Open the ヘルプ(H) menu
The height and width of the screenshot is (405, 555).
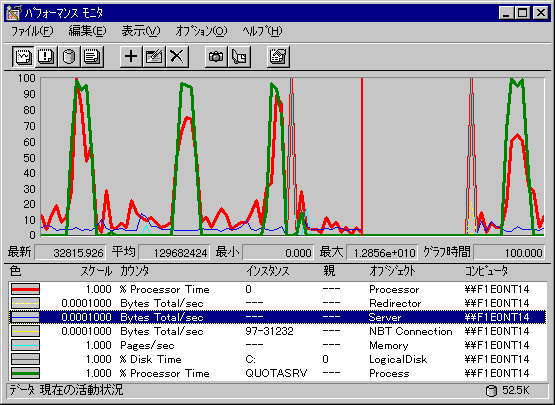(x=262, y=31)
